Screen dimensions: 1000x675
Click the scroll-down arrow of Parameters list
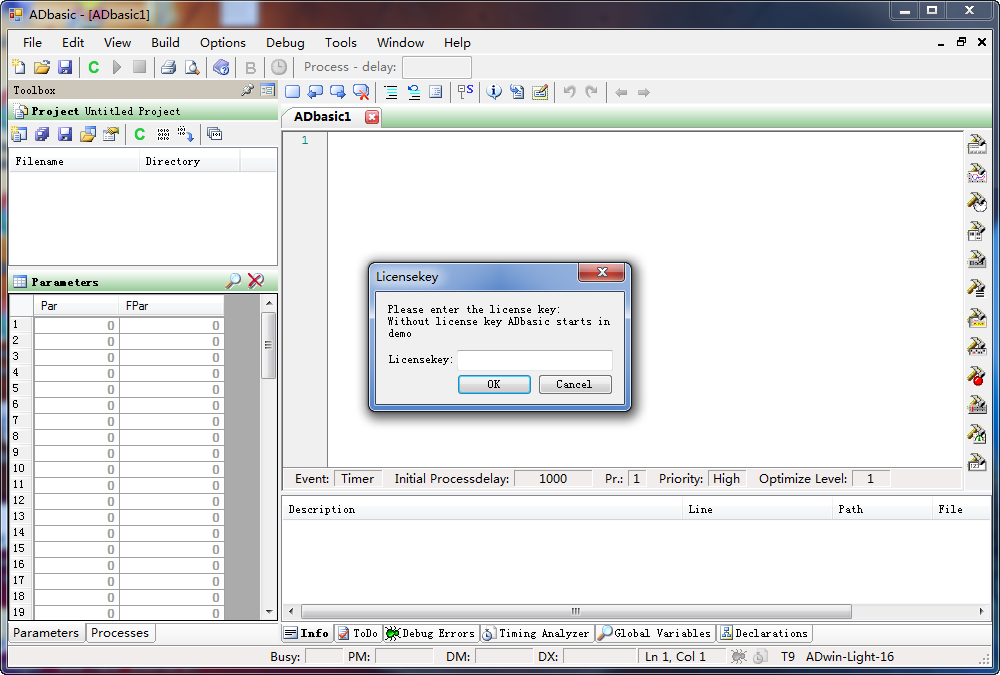(268, 611)
